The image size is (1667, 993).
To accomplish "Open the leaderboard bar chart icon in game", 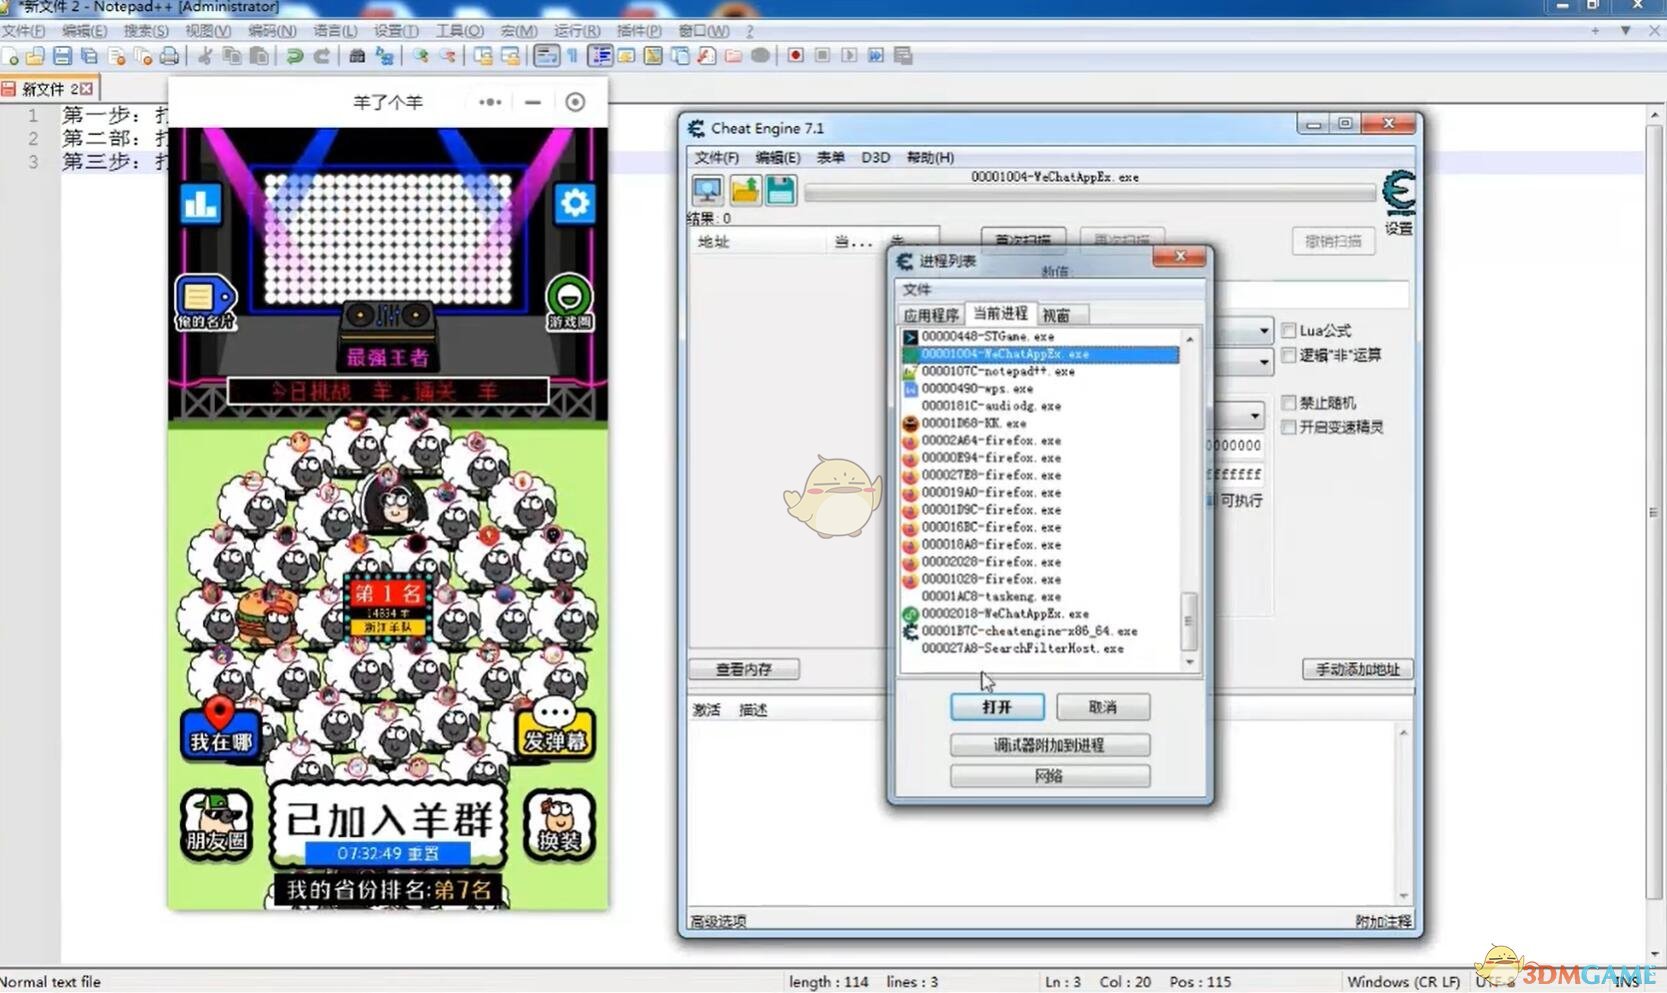I will pos(201,204).
